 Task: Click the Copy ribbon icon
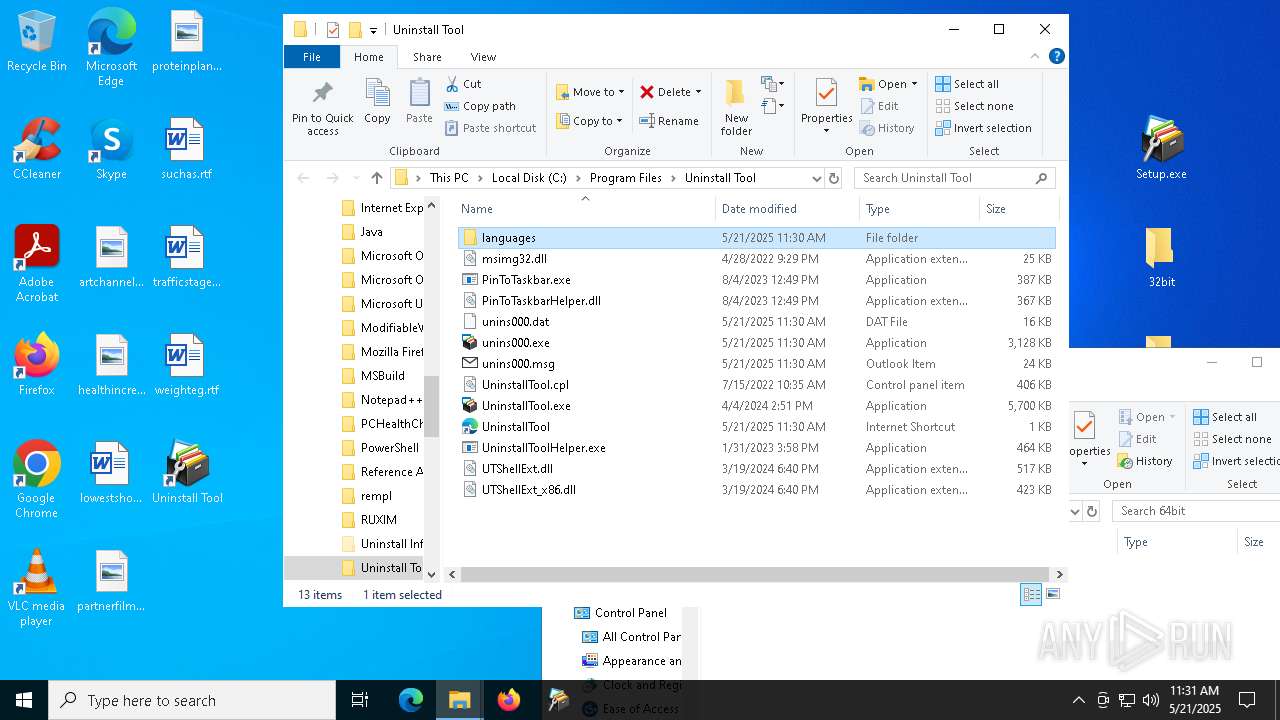[377, 103]
